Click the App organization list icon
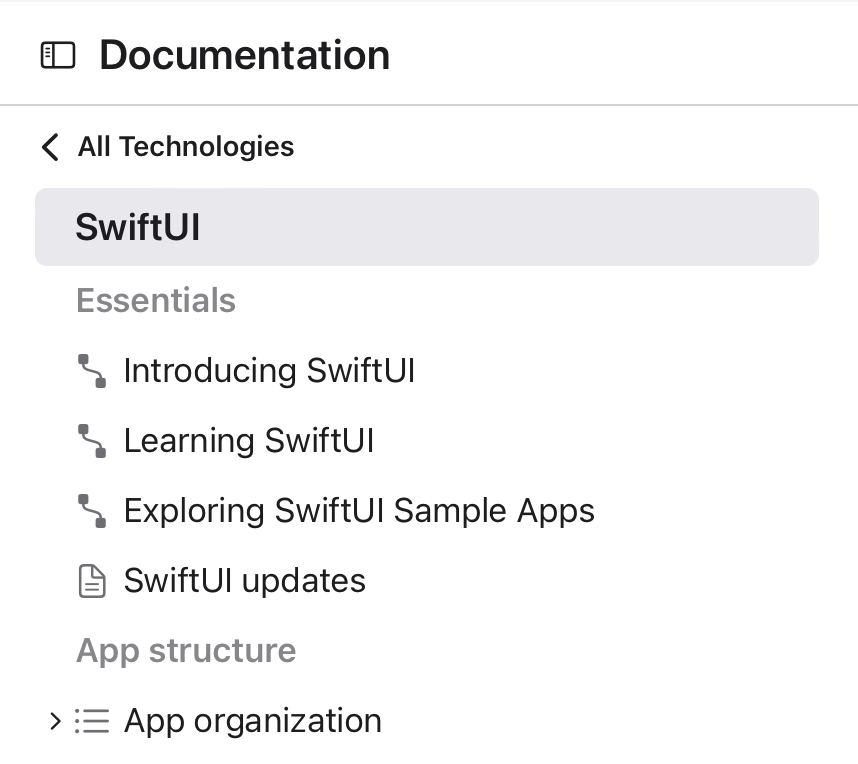858x764 pixels. pos(92,721)
